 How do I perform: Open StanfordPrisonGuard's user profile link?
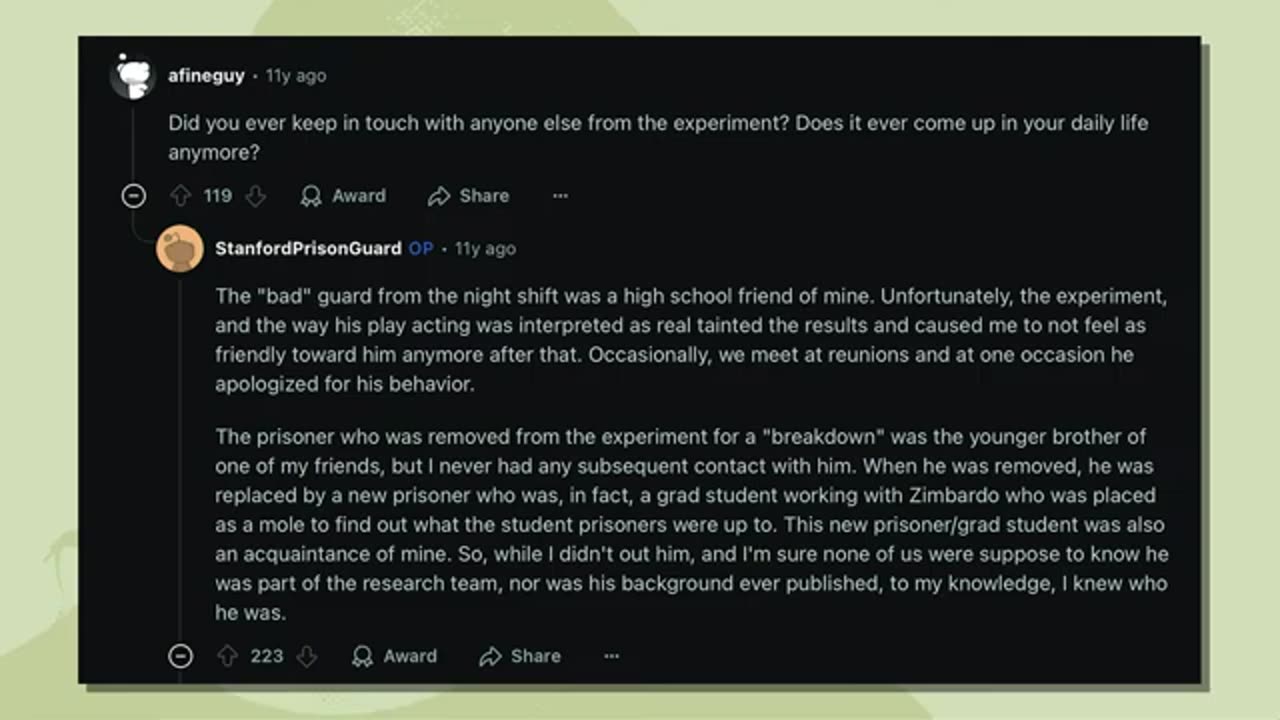click(x=308, y=248)
